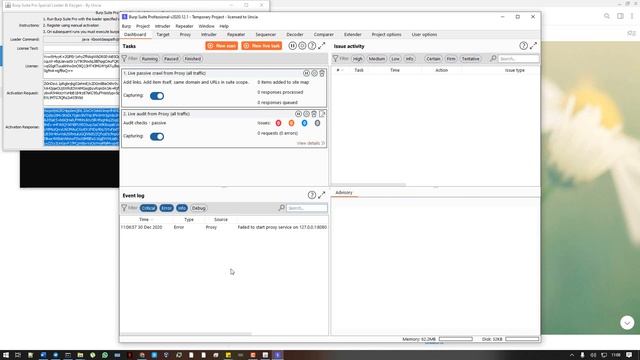Click the Event log search field
Screen dimensions: 640x360
[x=307, y=208]
